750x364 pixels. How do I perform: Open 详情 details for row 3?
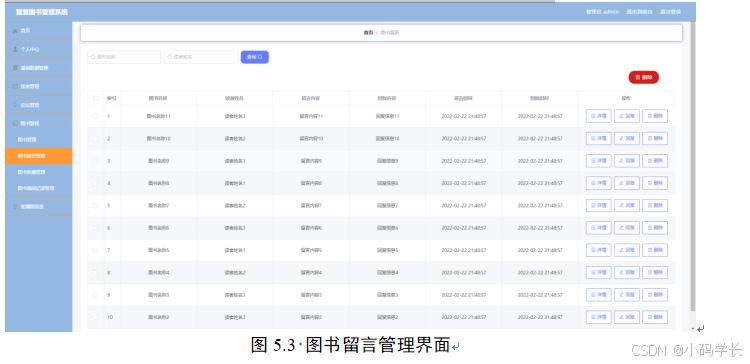pyautogui.click(x=598, y=161)
